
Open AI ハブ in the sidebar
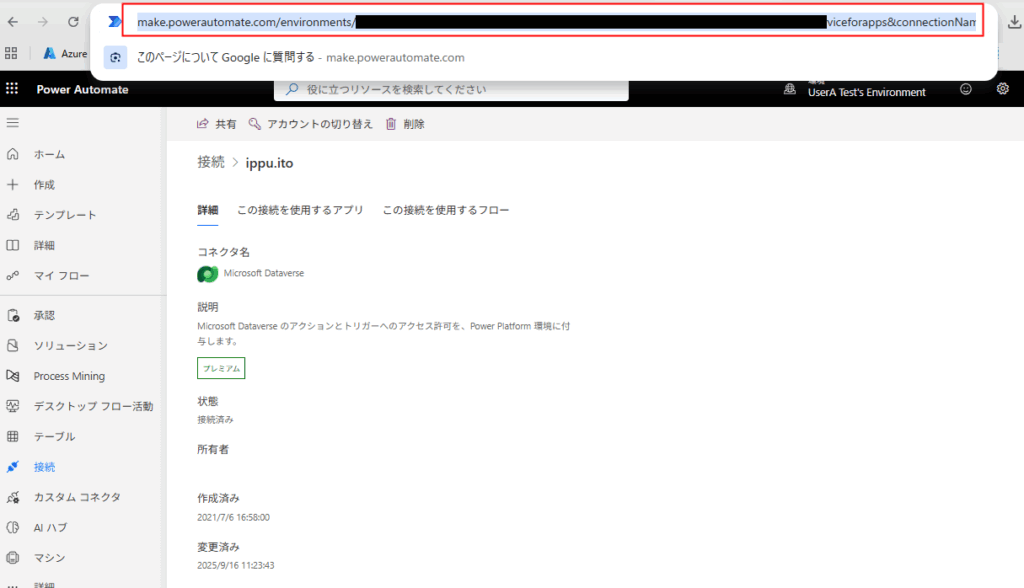[50, 528]
